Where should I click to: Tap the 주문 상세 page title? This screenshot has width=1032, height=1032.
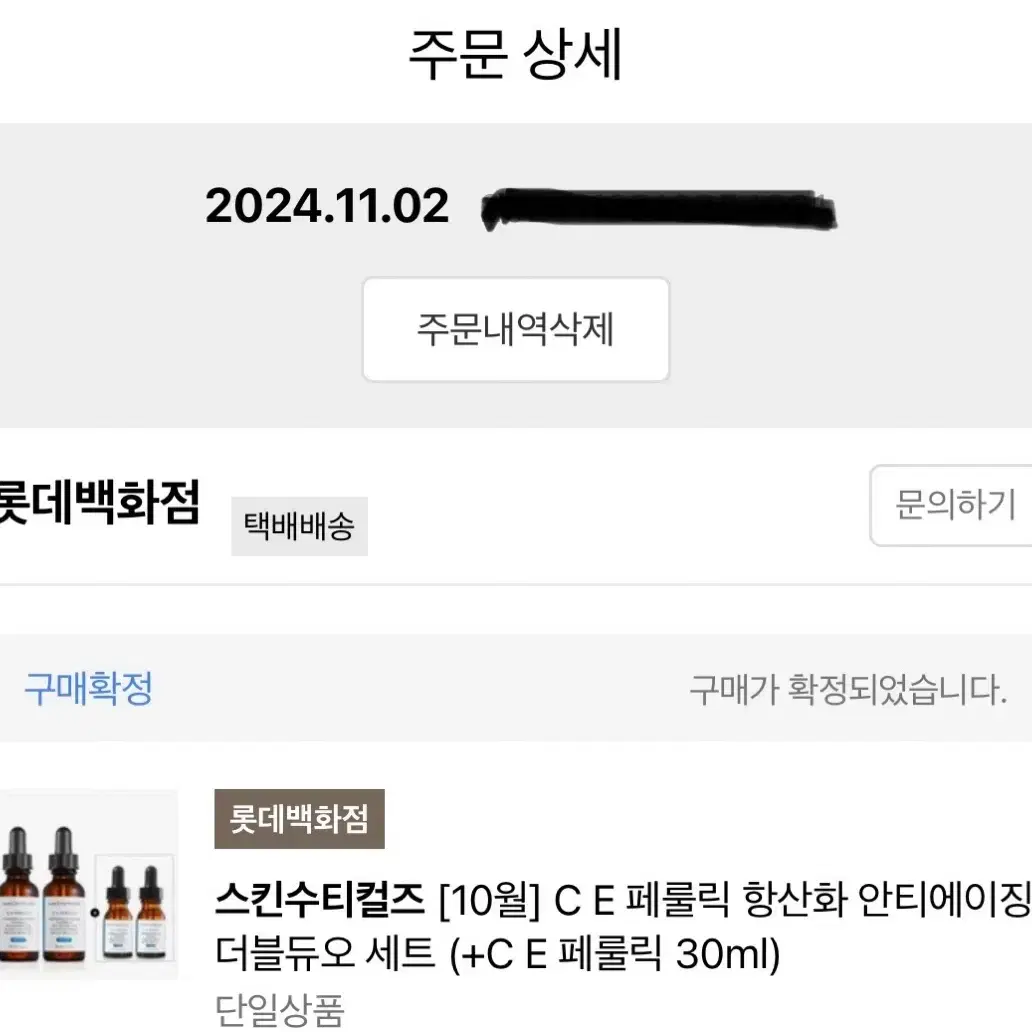(x=515, y=54)
